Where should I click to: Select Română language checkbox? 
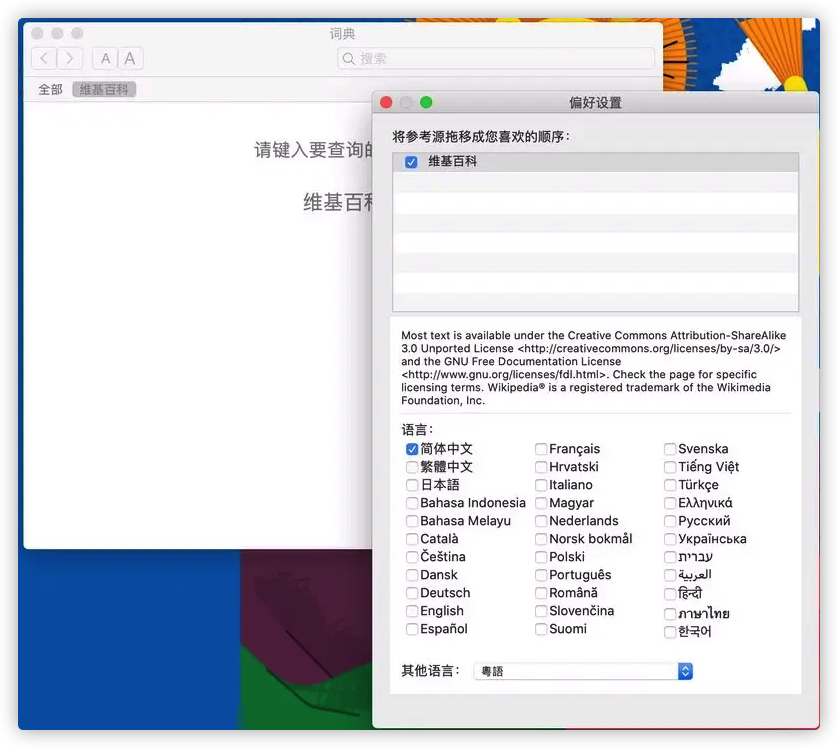(x=541, y=593)
